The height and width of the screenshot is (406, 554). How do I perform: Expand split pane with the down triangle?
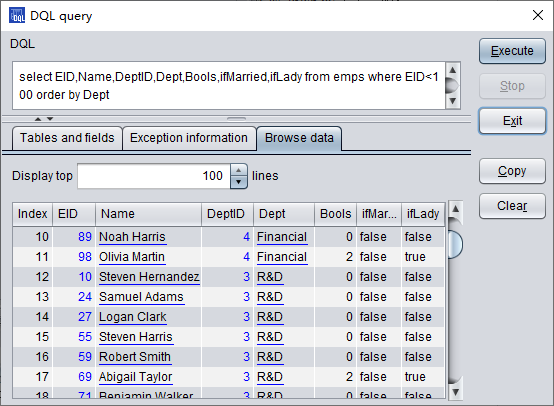50,119
